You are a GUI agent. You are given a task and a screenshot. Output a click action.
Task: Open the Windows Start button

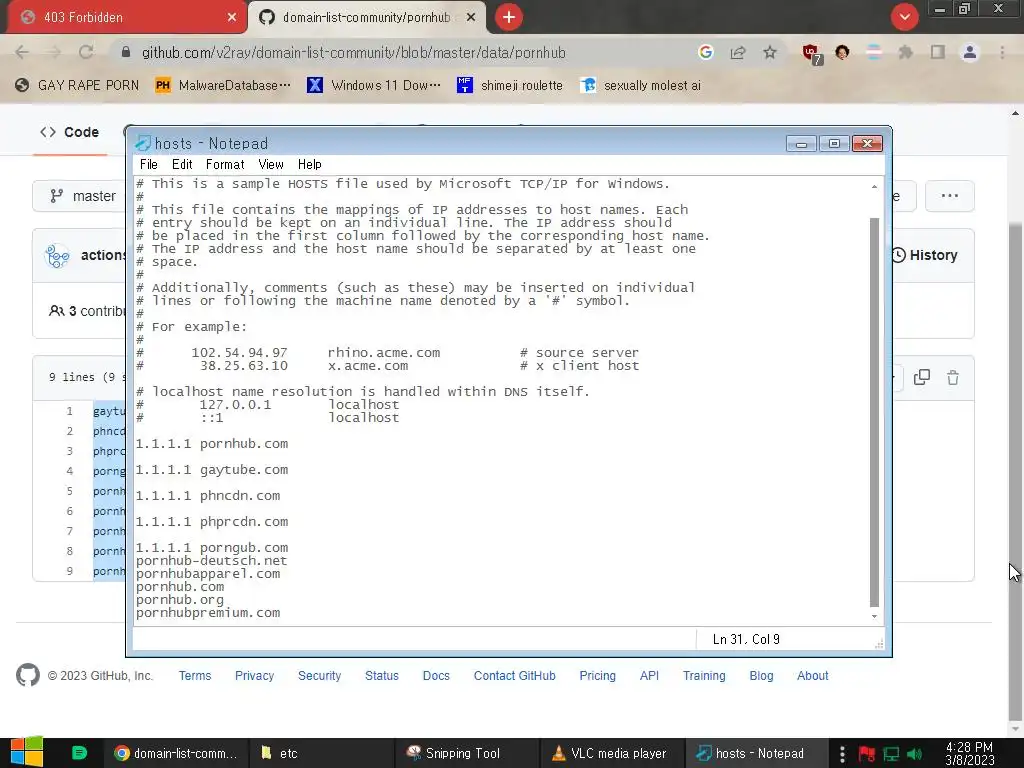(27, 753)
